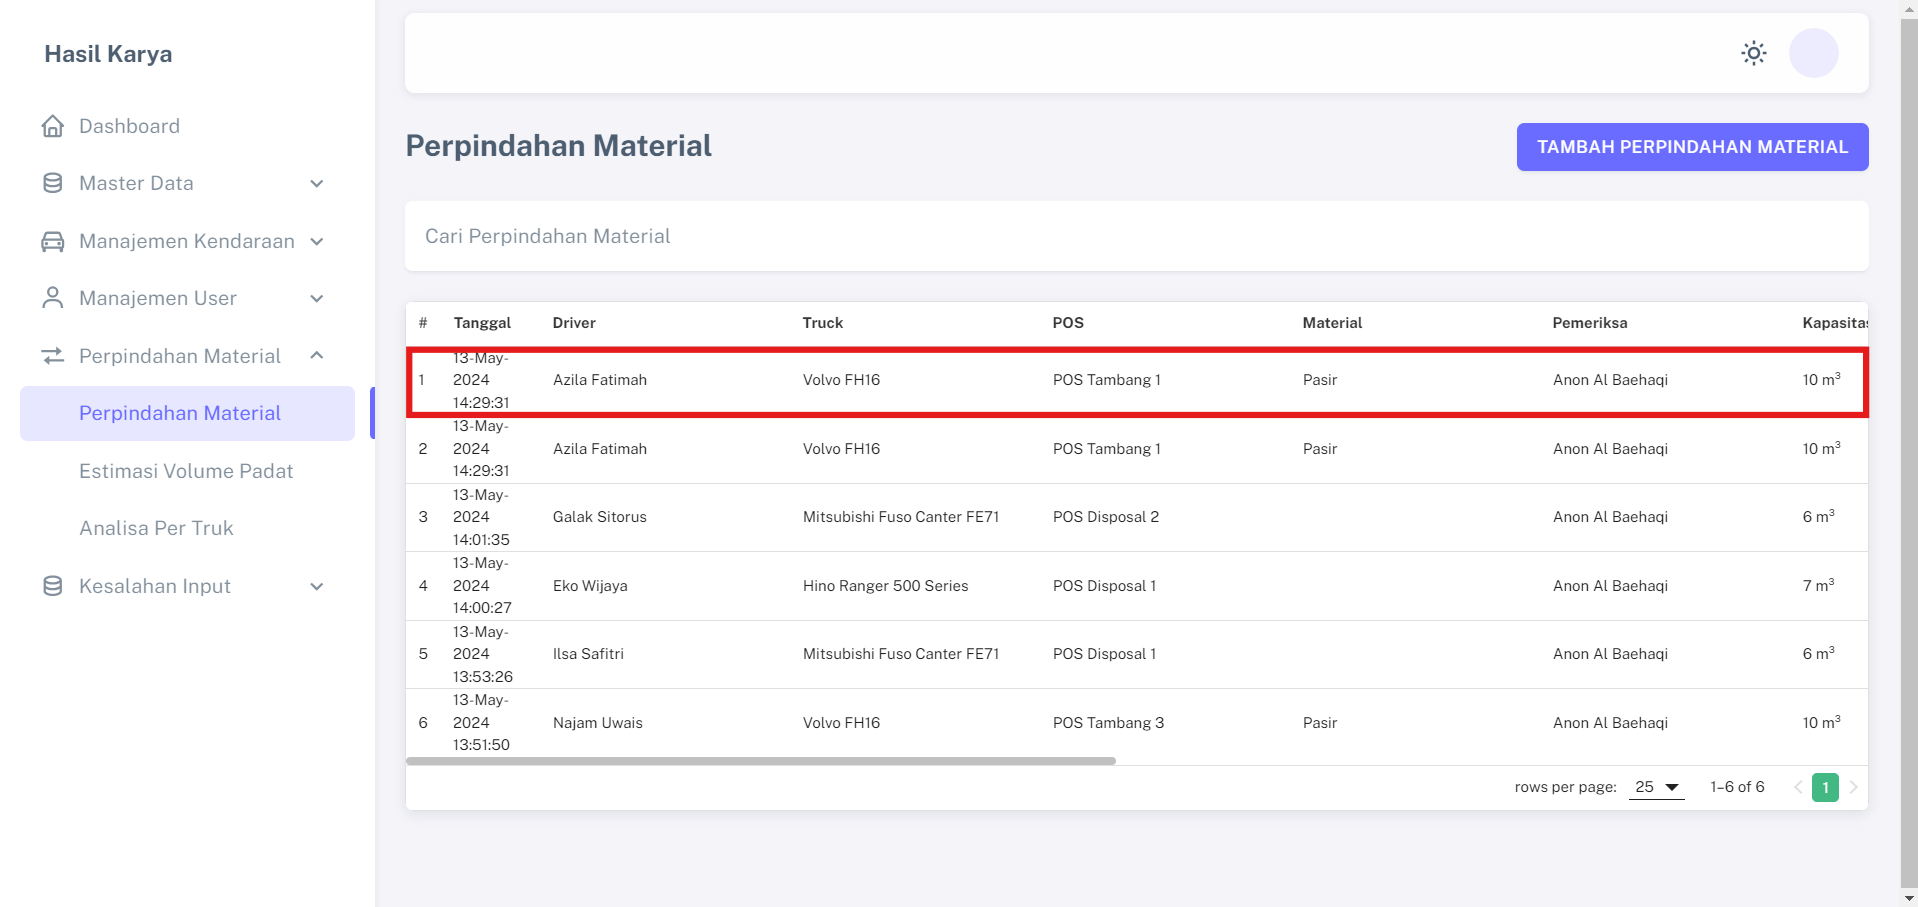Click page 1 pagination button
The height and width of the screenshot is (907, 1918).
click(x=1825, y=787)
